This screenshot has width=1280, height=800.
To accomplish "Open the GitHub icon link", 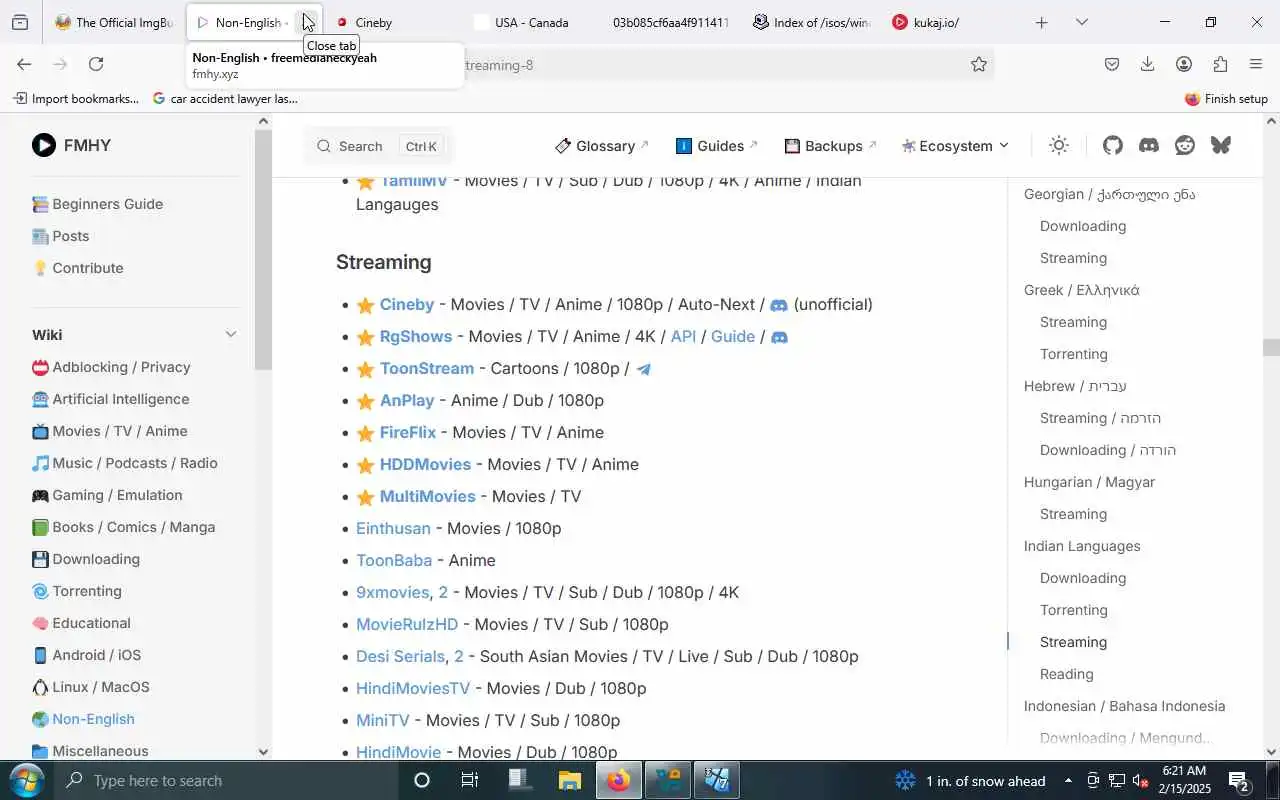I will click(1113, 145).
